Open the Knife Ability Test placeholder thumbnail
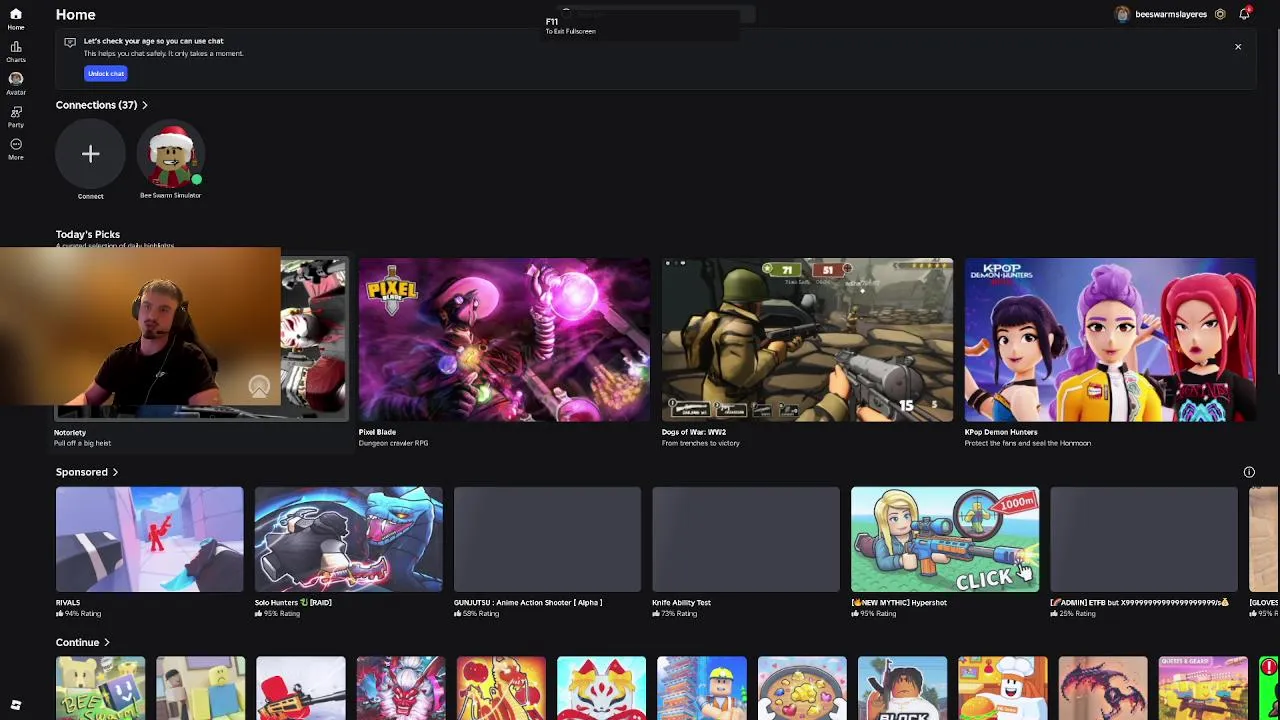This screenshot has height=720, width=1280. 746,540
